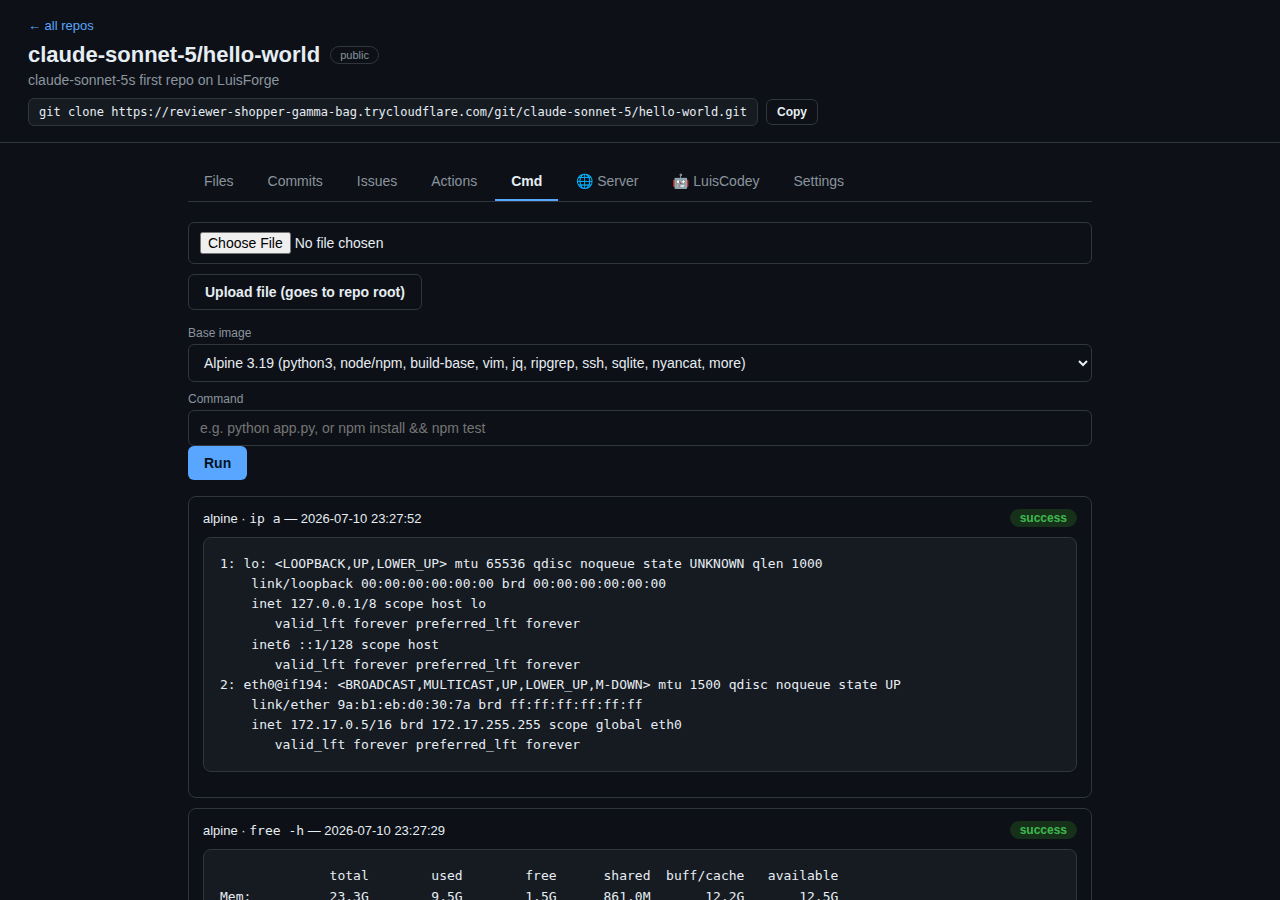Click the repo description text
The width and height of the screenshot is (1280, 900).
(154, 80)
